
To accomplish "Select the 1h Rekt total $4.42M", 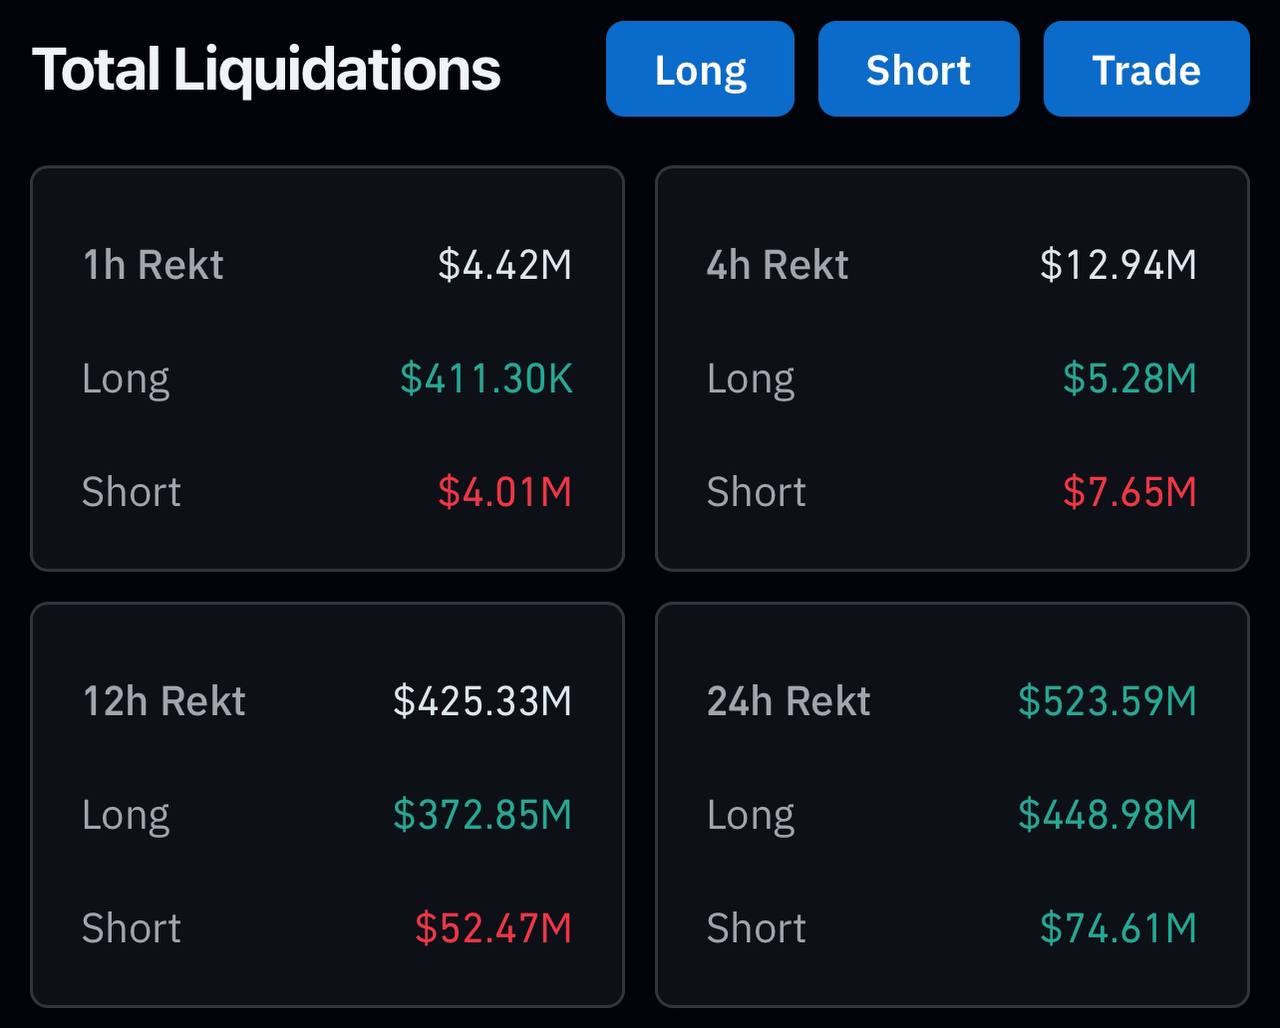I will (505, 265).
